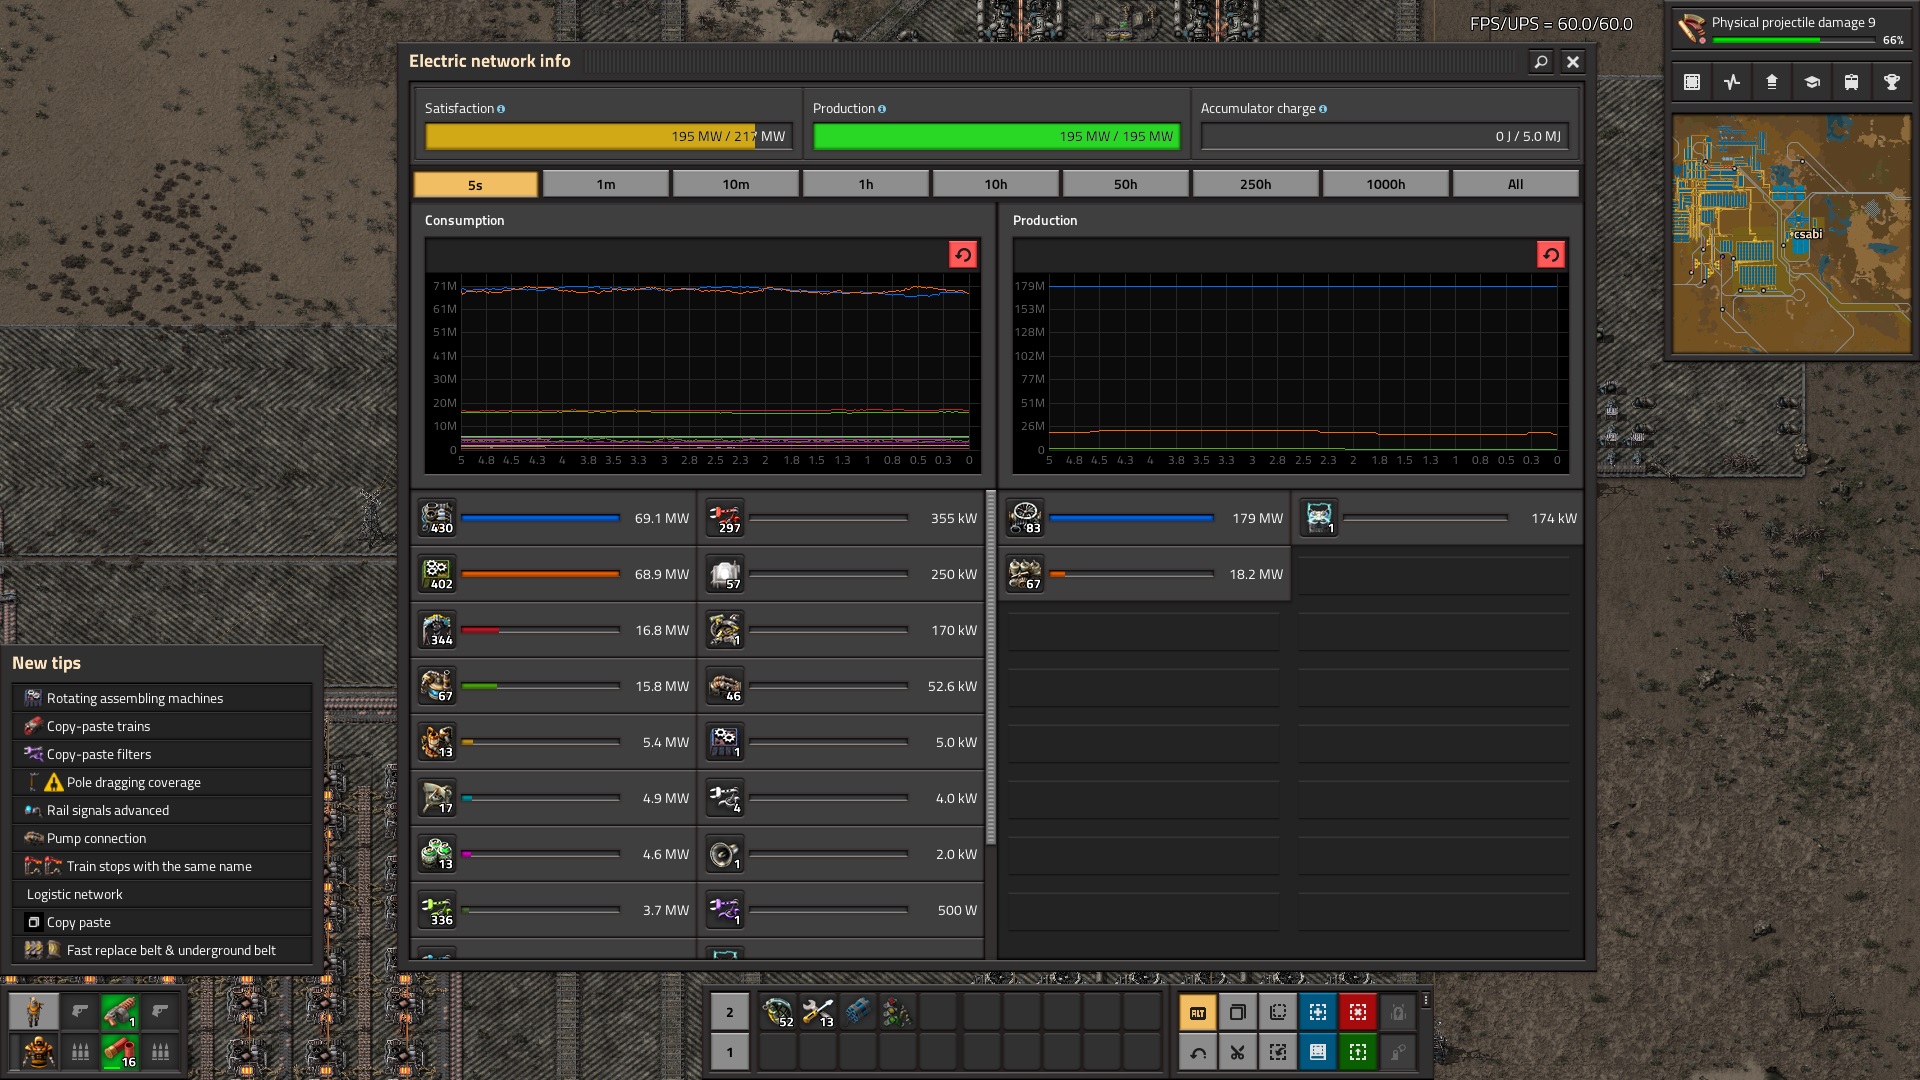Open achievements trophy icon

tap(1892, 82)
